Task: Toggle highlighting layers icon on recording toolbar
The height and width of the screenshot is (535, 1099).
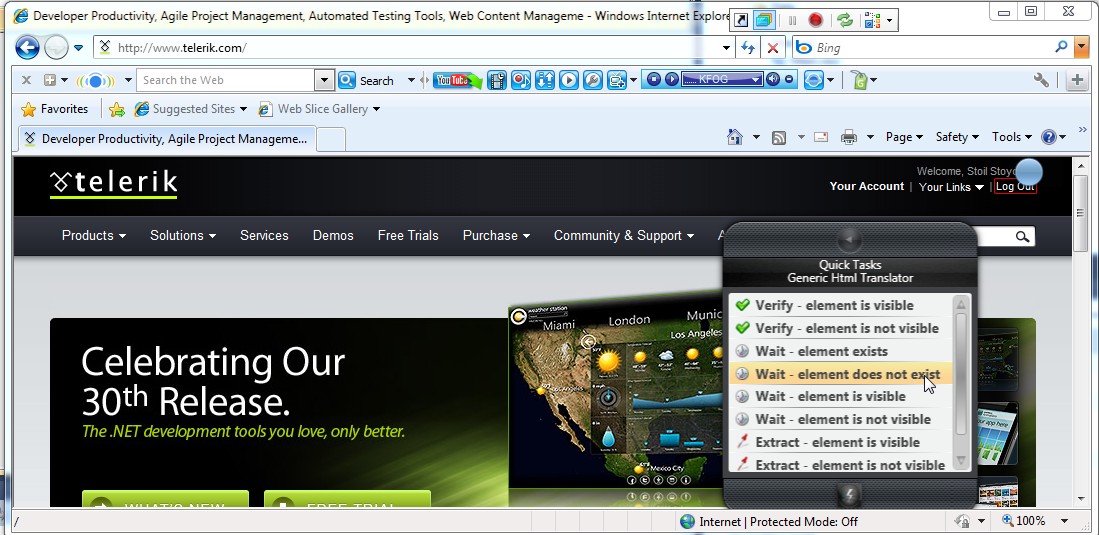Action: (763, 20)
